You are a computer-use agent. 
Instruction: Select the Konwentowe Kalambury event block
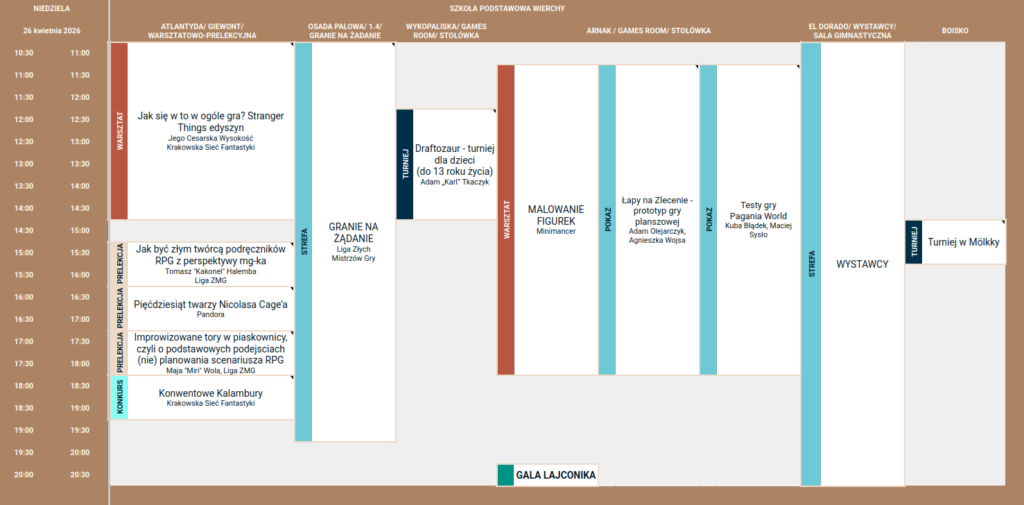click(x=211, y=397)
